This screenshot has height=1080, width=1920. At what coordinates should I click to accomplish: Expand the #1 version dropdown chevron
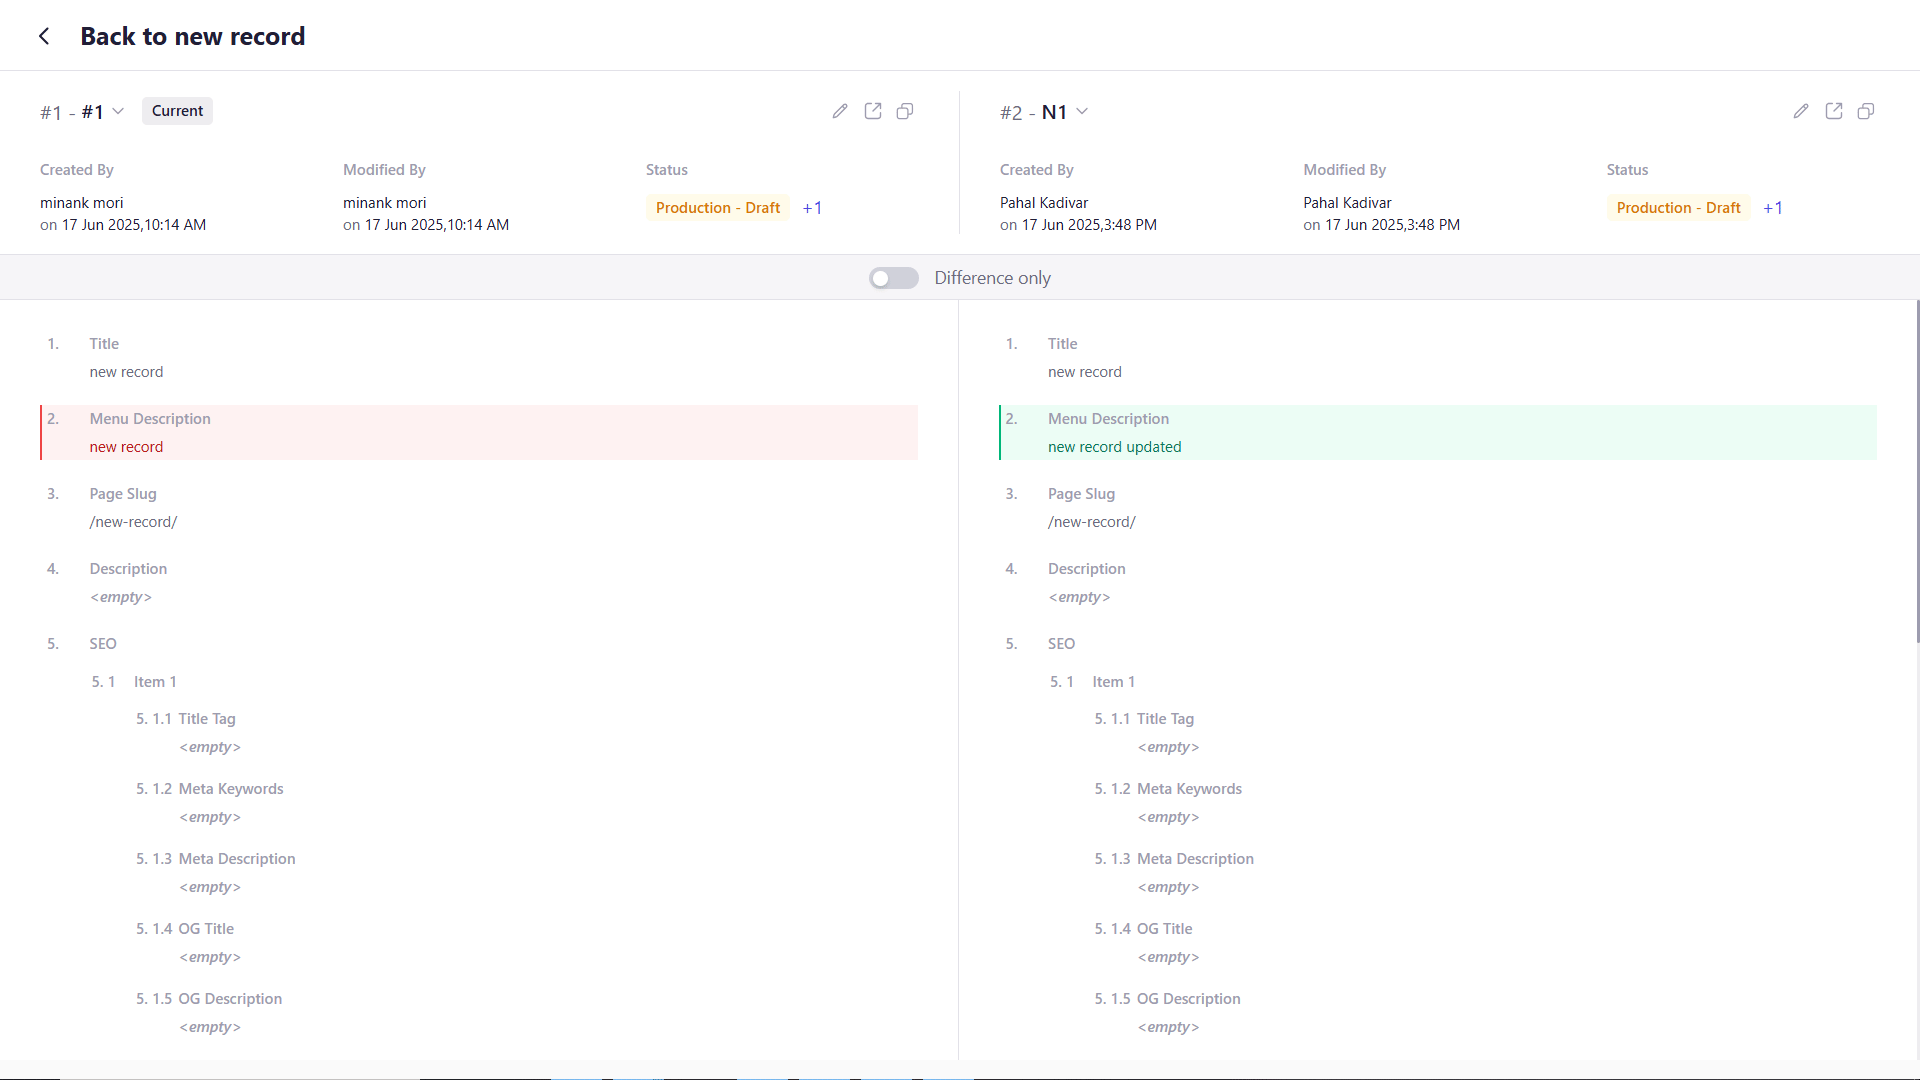tap(118, 111)
